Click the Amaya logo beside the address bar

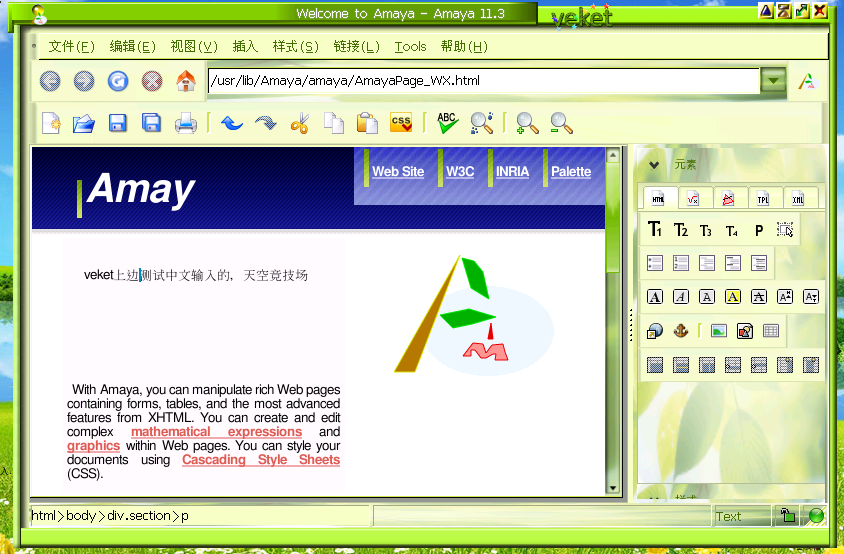click(x=807, y=82)
